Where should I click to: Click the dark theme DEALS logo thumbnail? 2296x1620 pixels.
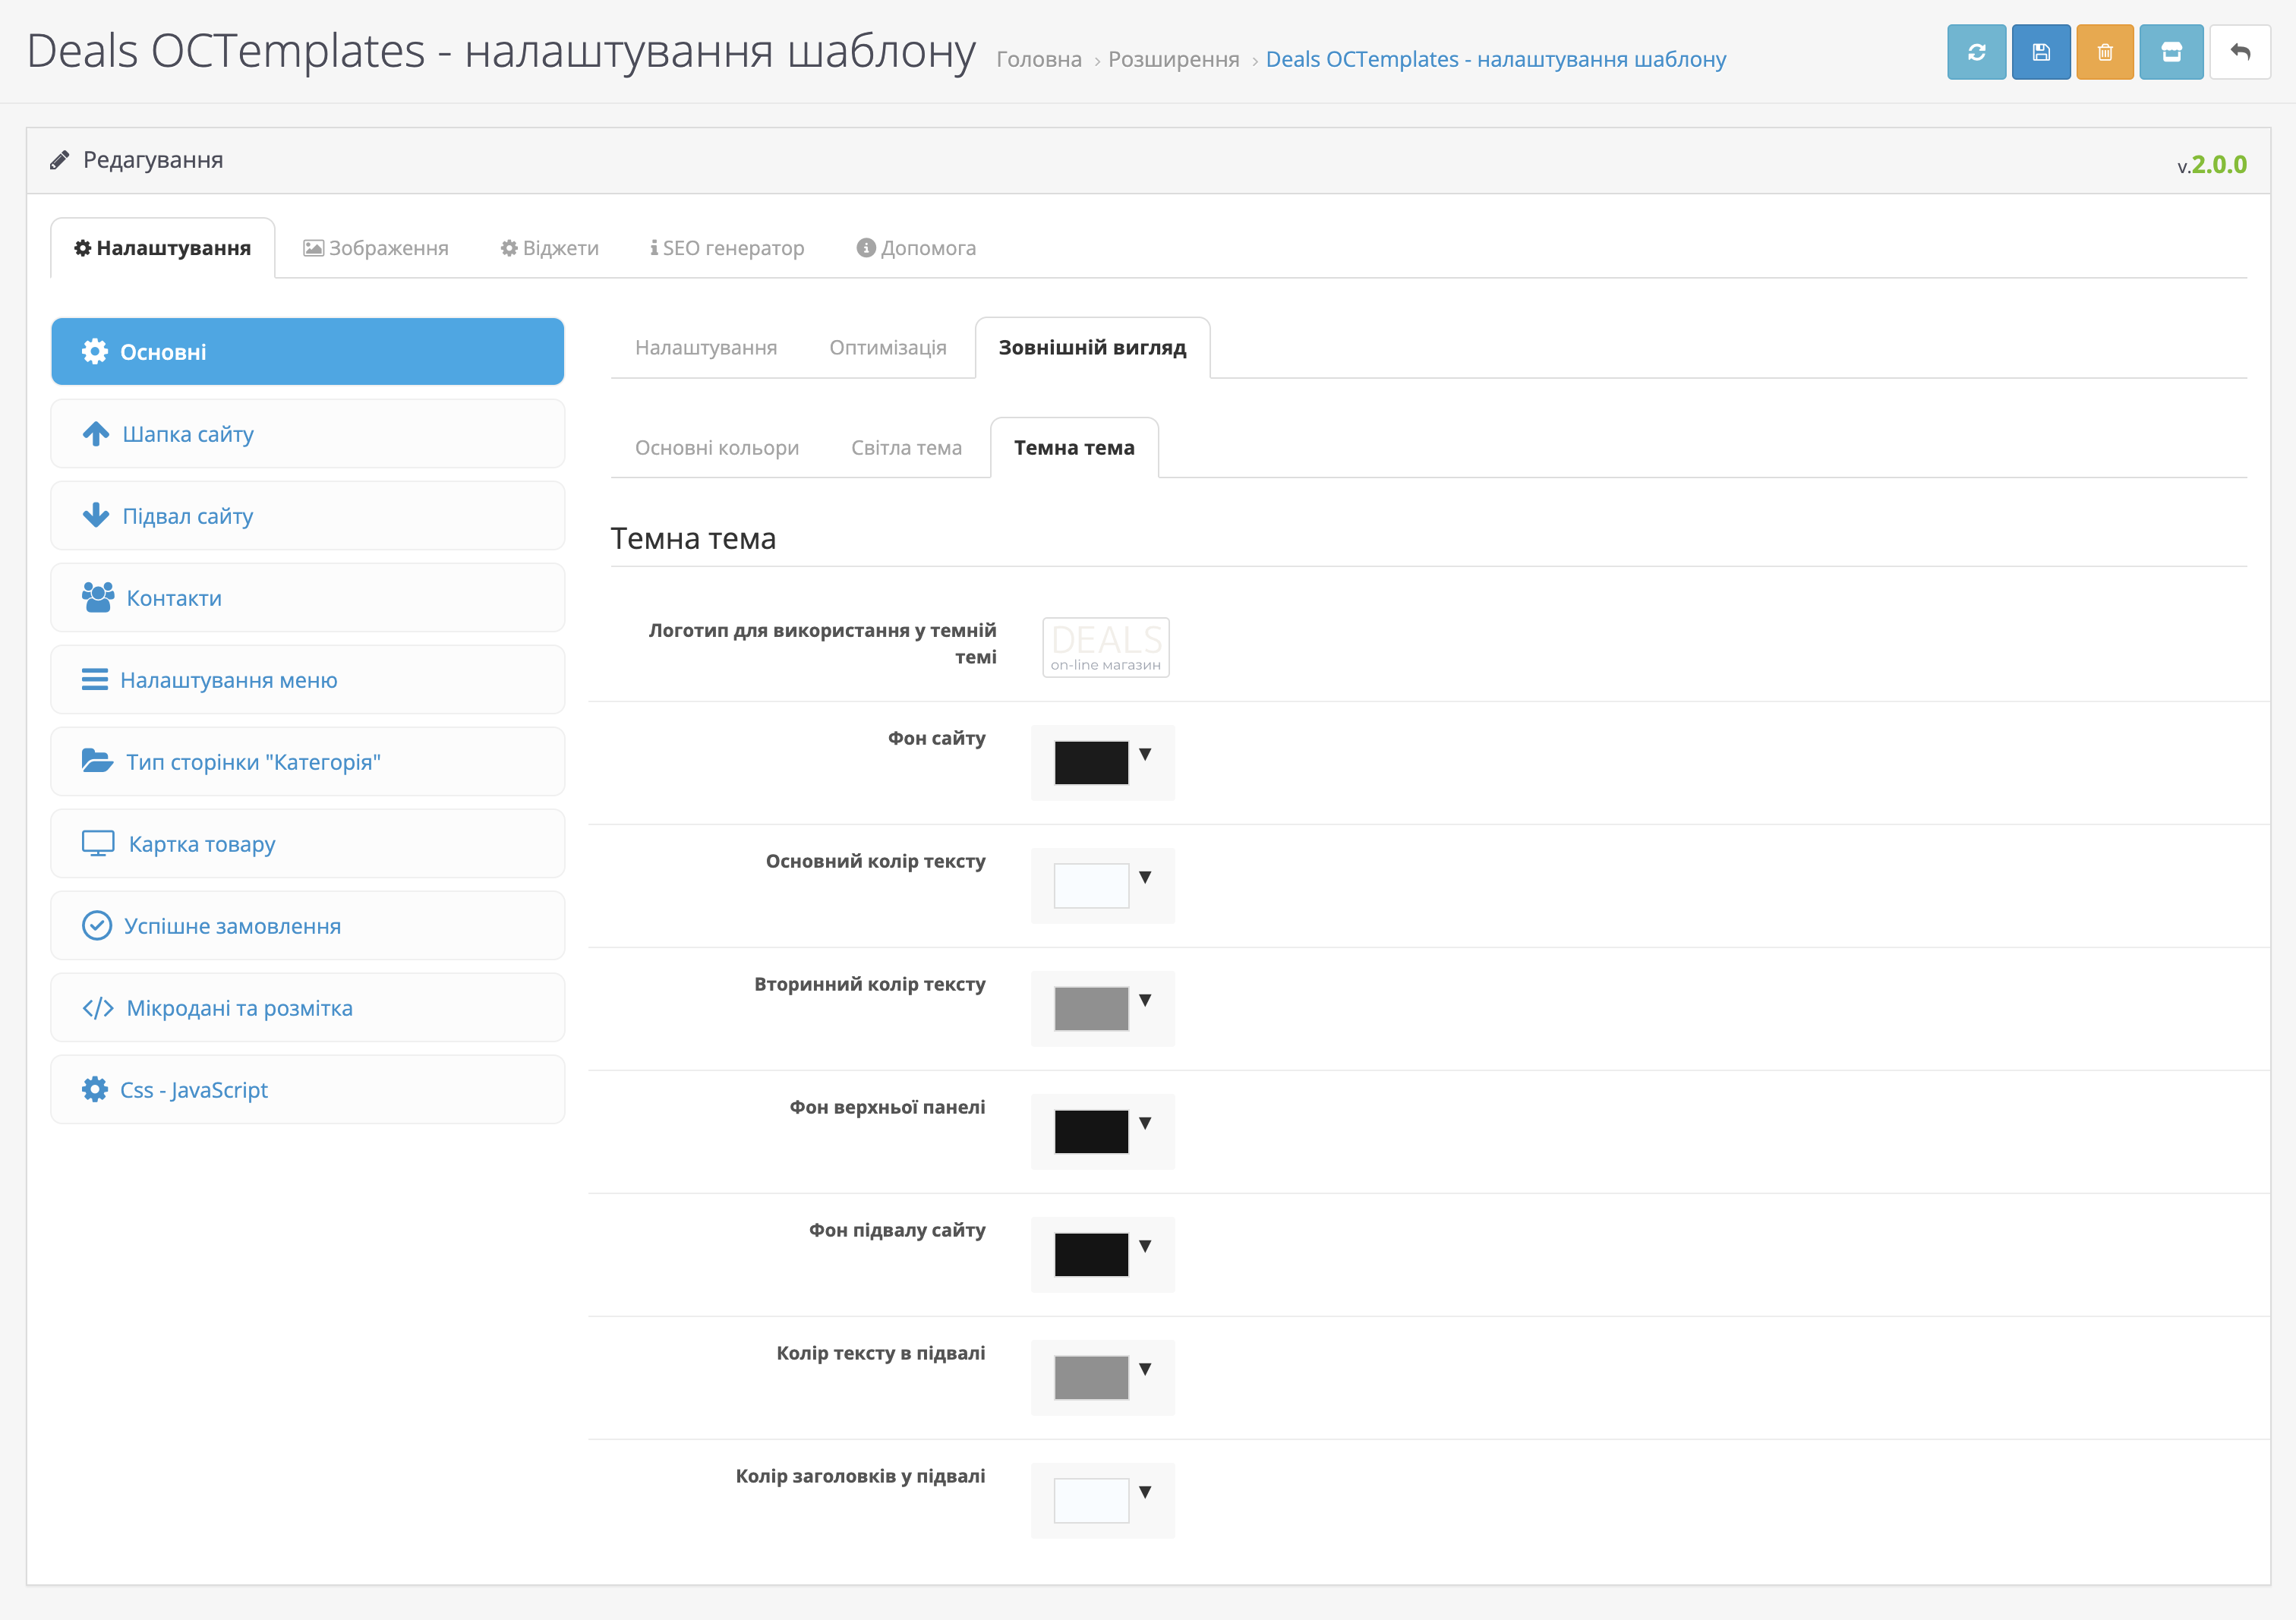click(1106, 647)
